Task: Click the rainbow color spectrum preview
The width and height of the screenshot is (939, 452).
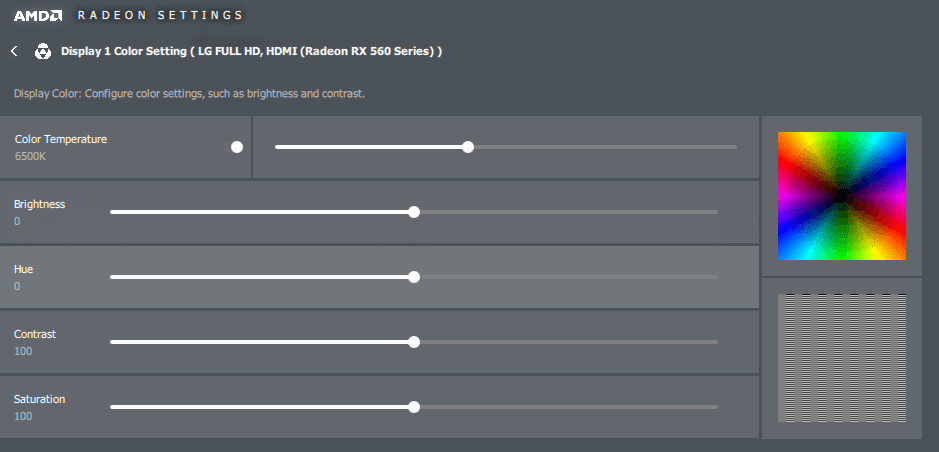Action: point(842,196)
